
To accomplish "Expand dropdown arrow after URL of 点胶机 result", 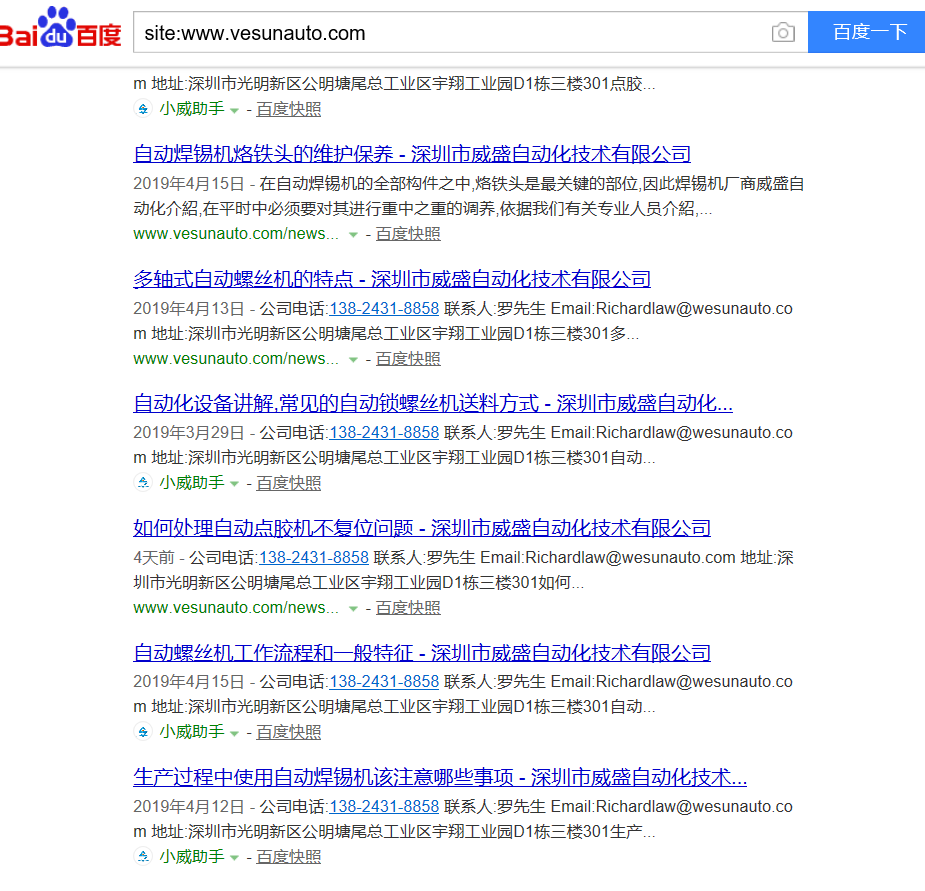I will pos(353,608).
